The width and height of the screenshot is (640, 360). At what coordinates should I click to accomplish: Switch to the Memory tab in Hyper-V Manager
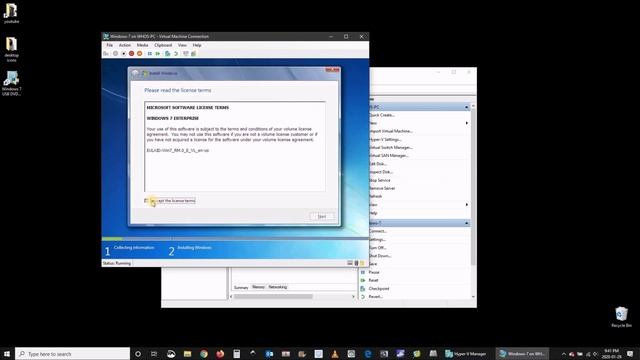(x=258, y=287)
